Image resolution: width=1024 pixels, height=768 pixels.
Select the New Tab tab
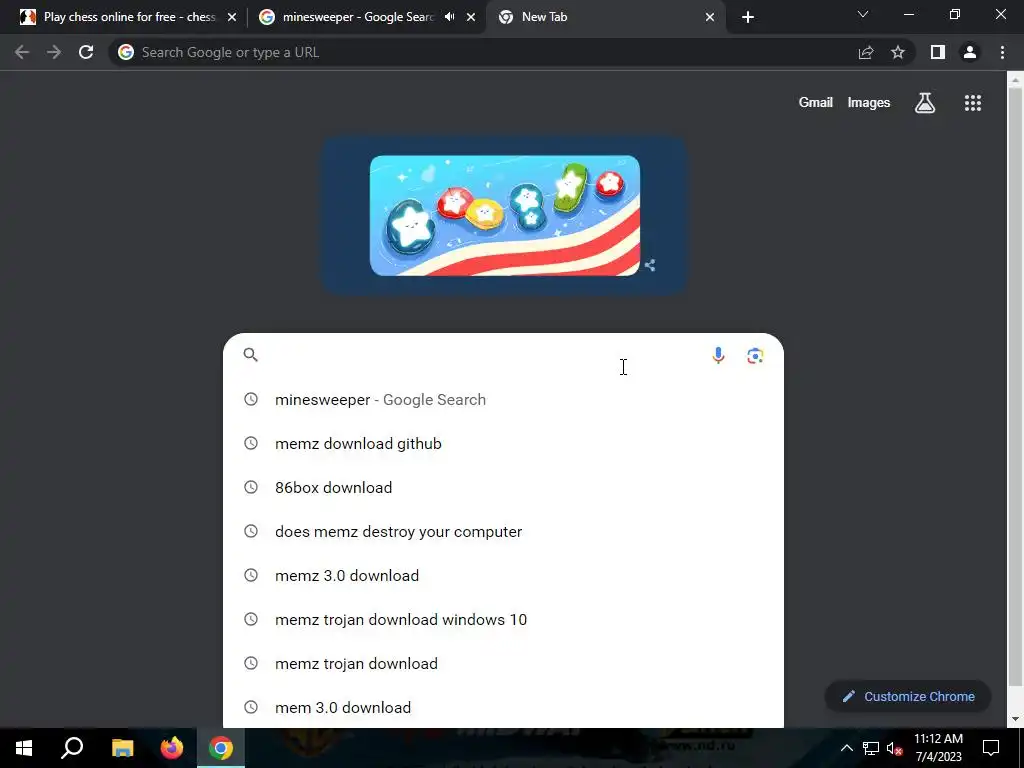[x=604, y=17]
